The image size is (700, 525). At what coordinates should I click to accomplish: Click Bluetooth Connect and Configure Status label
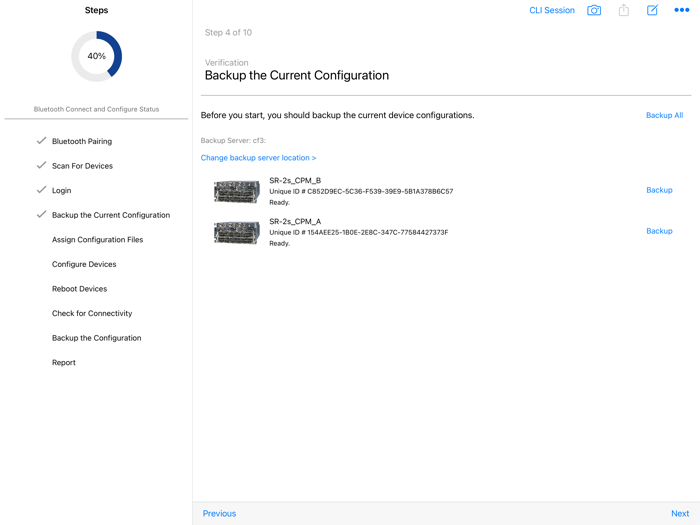[96, 109]
